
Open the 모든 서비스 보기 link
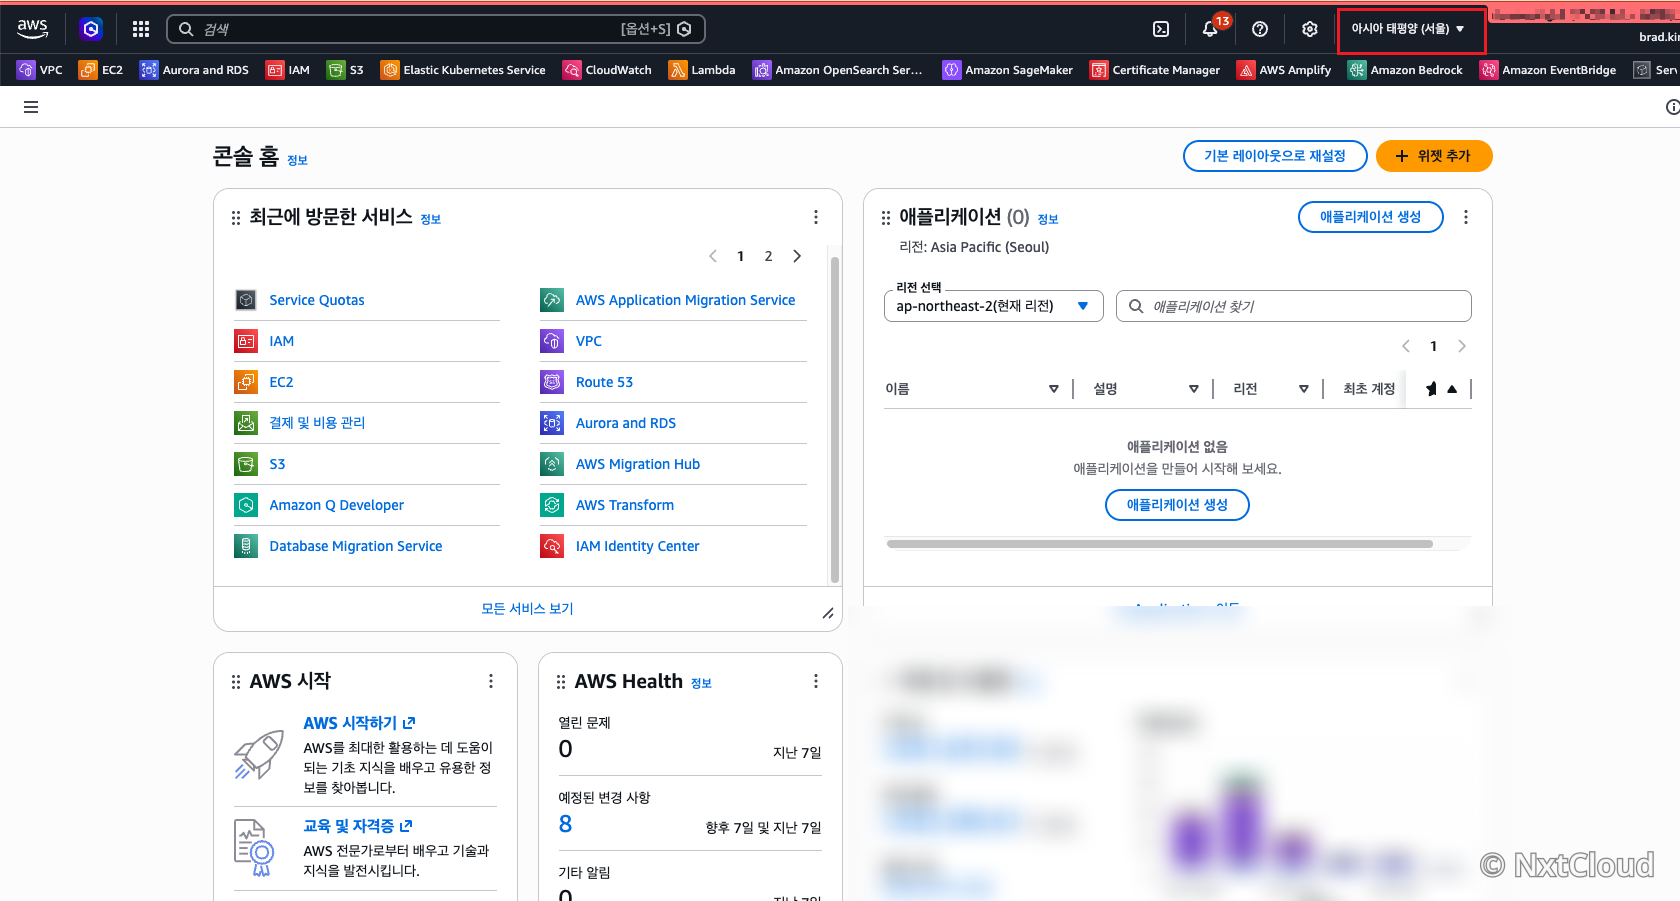[527, 608]
